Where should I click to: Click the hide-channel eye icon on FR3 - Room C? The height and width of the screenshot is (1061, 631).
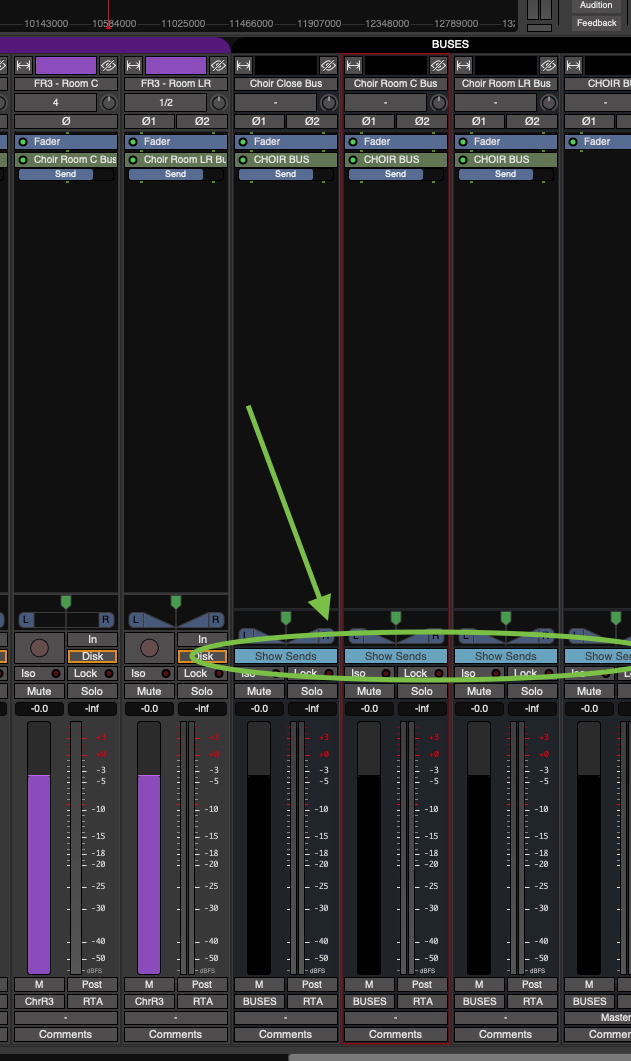pos(108,65)
